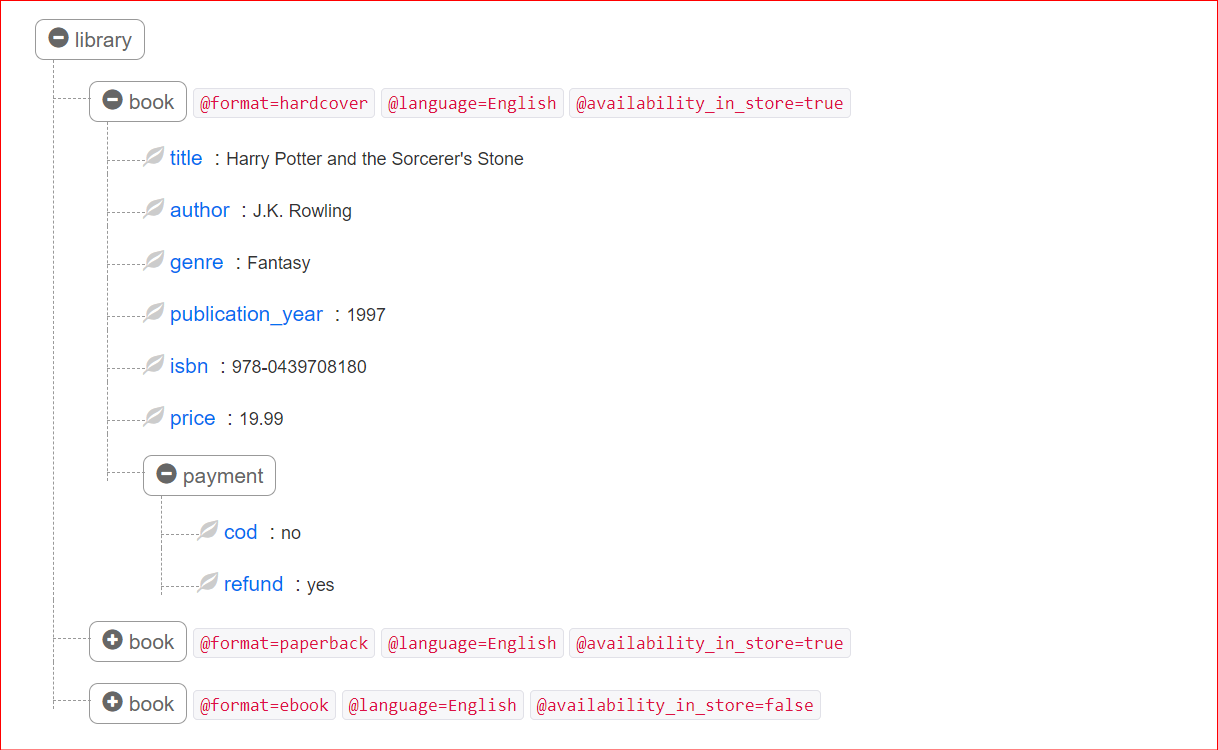Click the refund node label
The width and height of the screenshot is (1218, 750).
253,583
